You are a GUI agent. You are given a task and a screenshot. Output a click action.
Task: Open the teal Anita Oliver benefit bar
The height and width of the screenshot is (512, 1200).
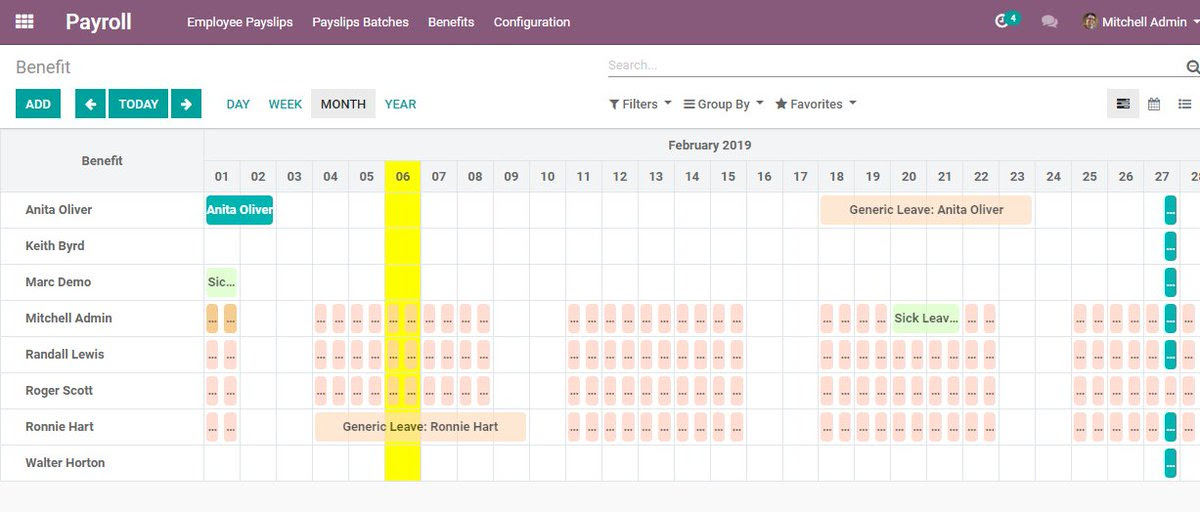coord(240,210)
